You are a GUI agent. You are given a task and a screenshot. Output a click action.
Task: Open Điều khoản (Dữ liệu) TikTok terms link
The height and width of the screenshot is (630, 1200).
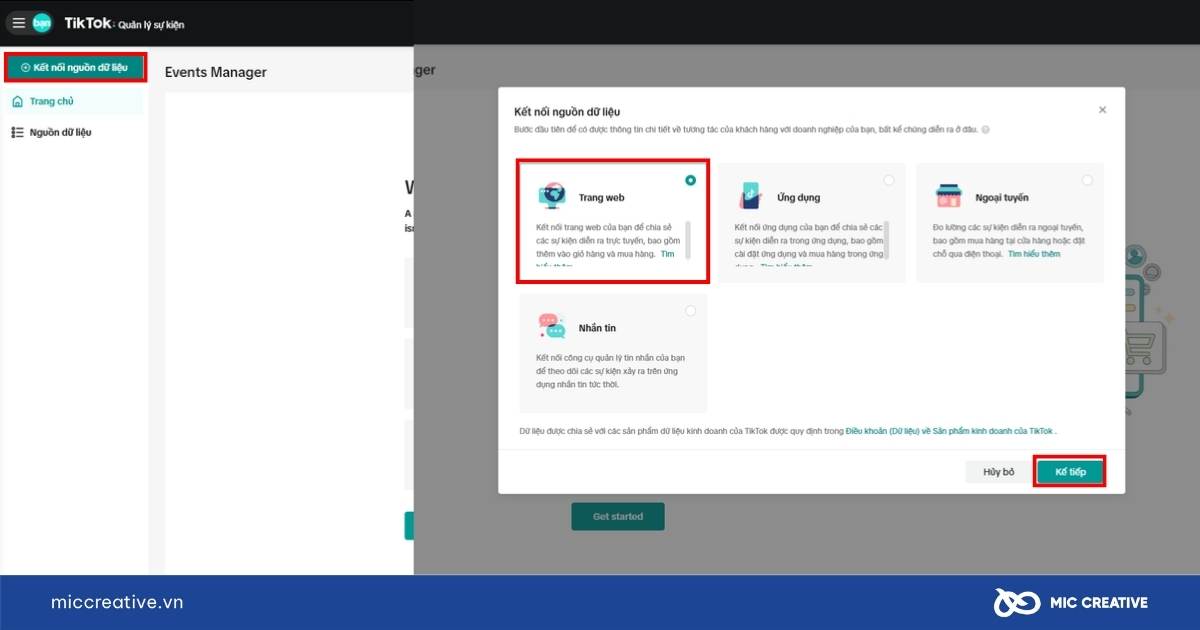950,431
